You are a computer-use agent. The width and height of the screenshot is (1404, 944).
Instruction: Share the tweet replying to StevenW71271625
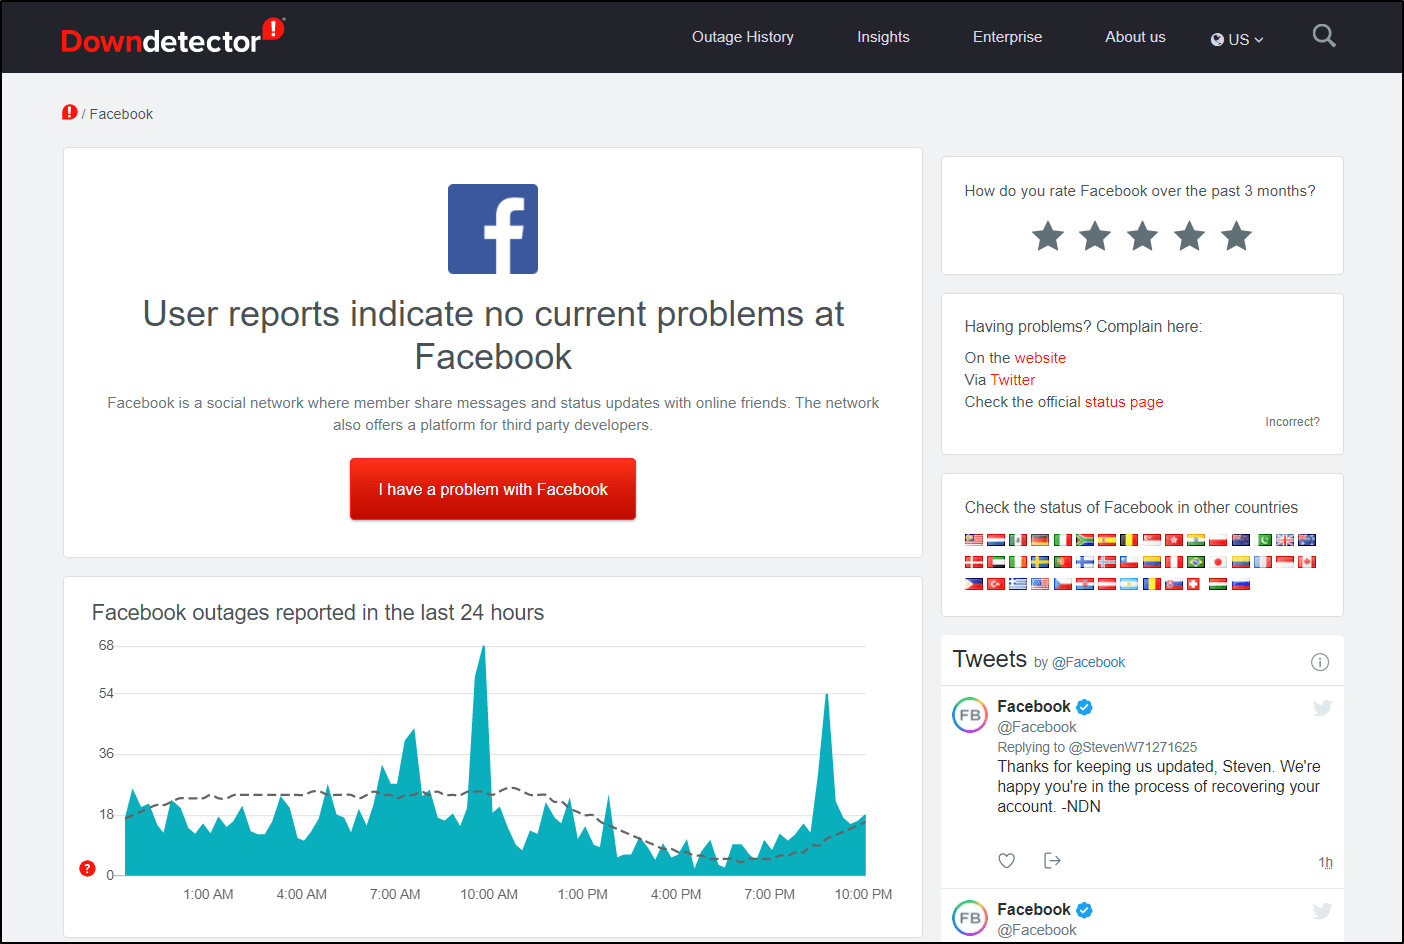pyautogui.click(x=1052, y=861)
